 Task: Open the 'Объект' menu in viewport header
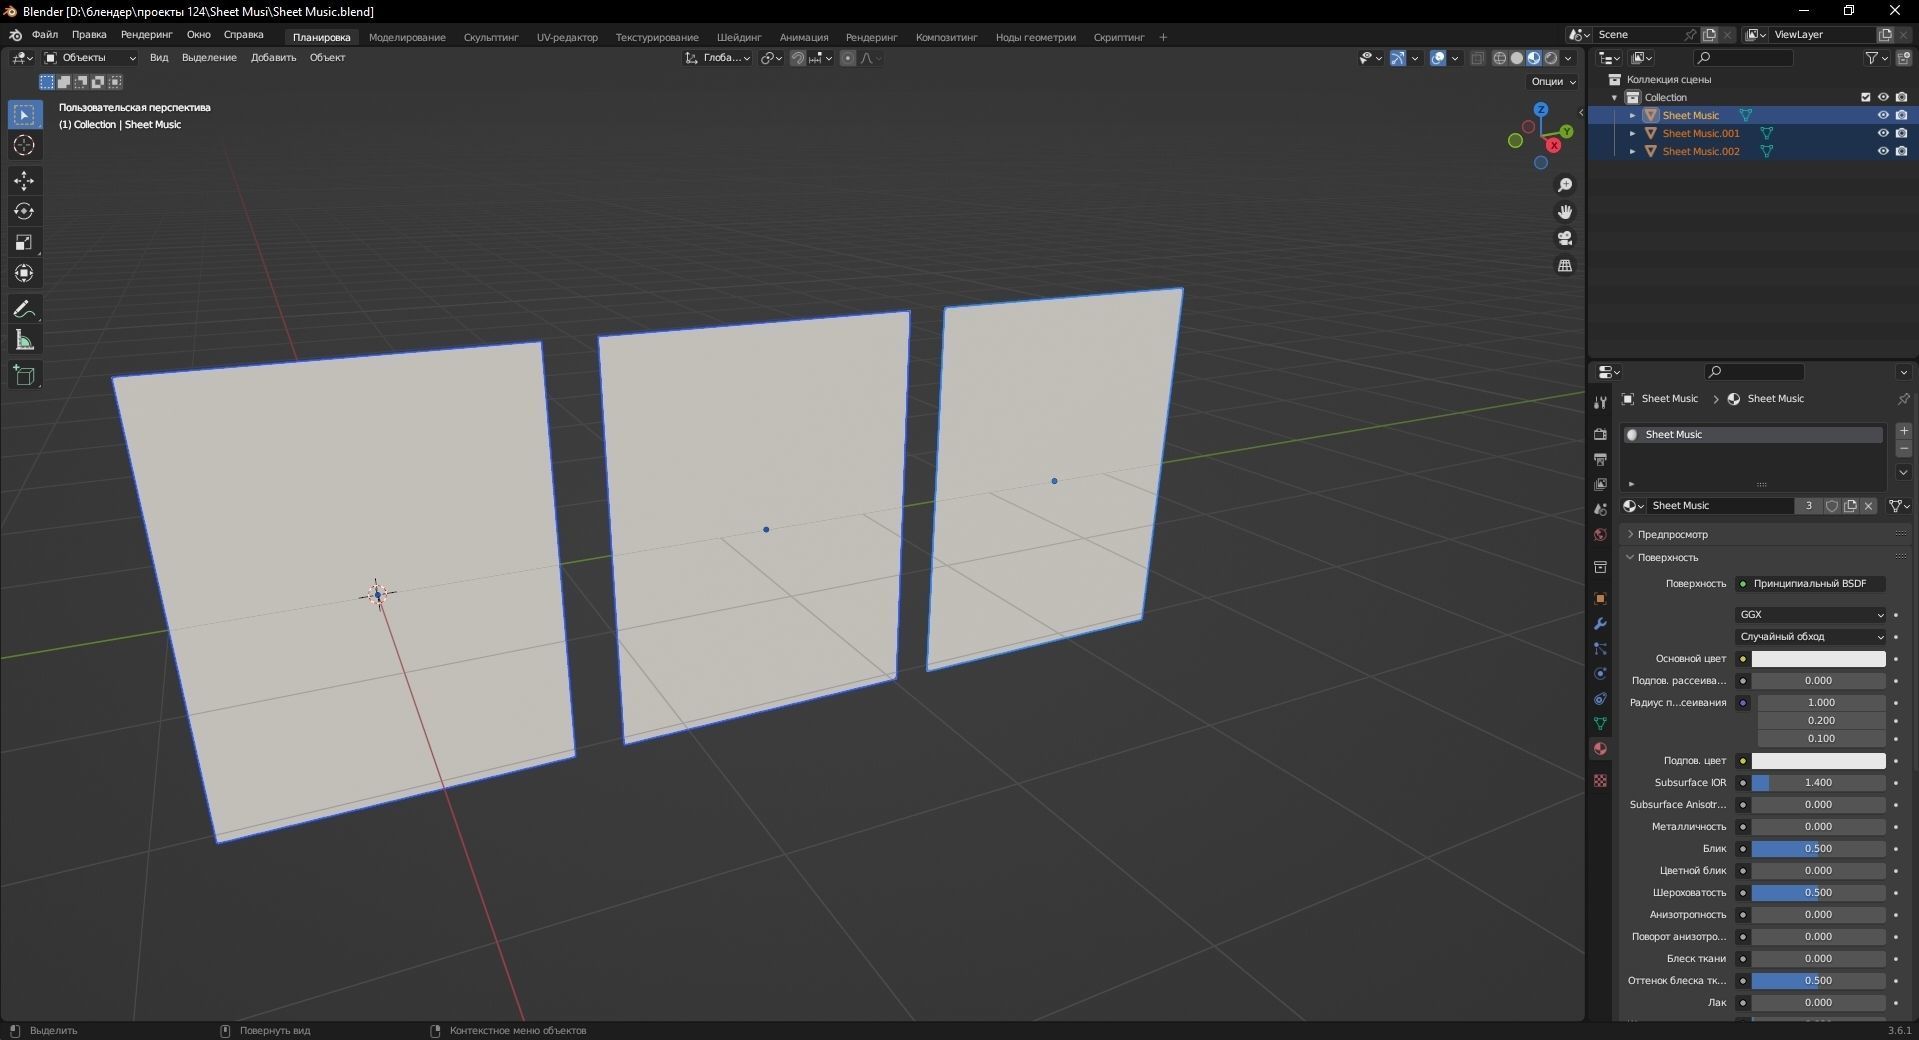point(327,58)
